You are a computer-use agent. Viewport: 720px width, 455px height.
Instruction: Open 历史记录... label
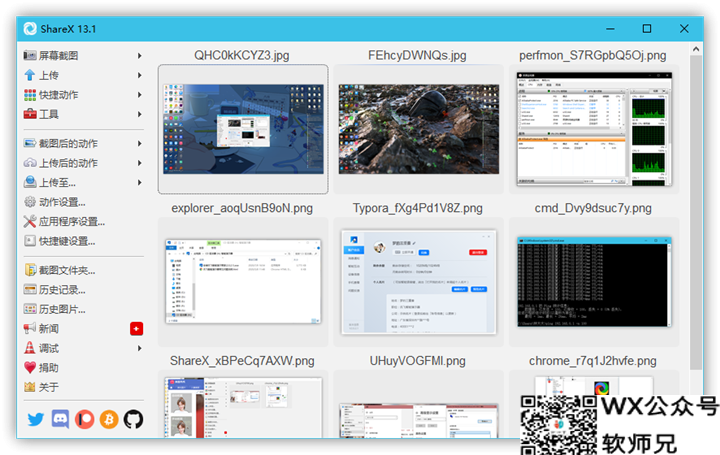click(62, 290)
